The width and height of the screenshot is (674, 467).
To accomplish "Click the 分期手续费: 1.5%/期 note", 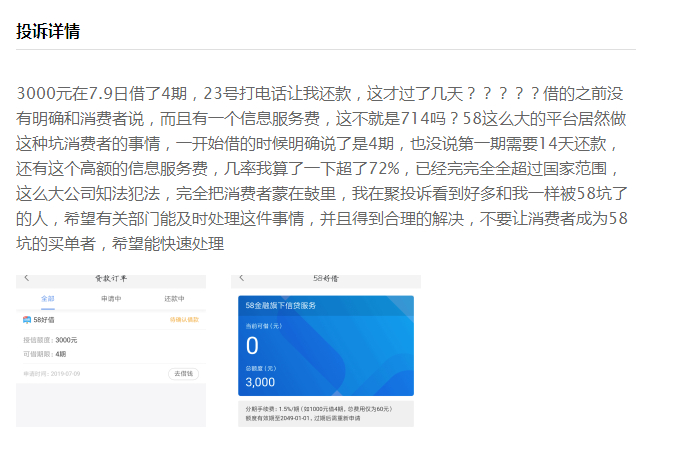I will (x=319, y=409).
